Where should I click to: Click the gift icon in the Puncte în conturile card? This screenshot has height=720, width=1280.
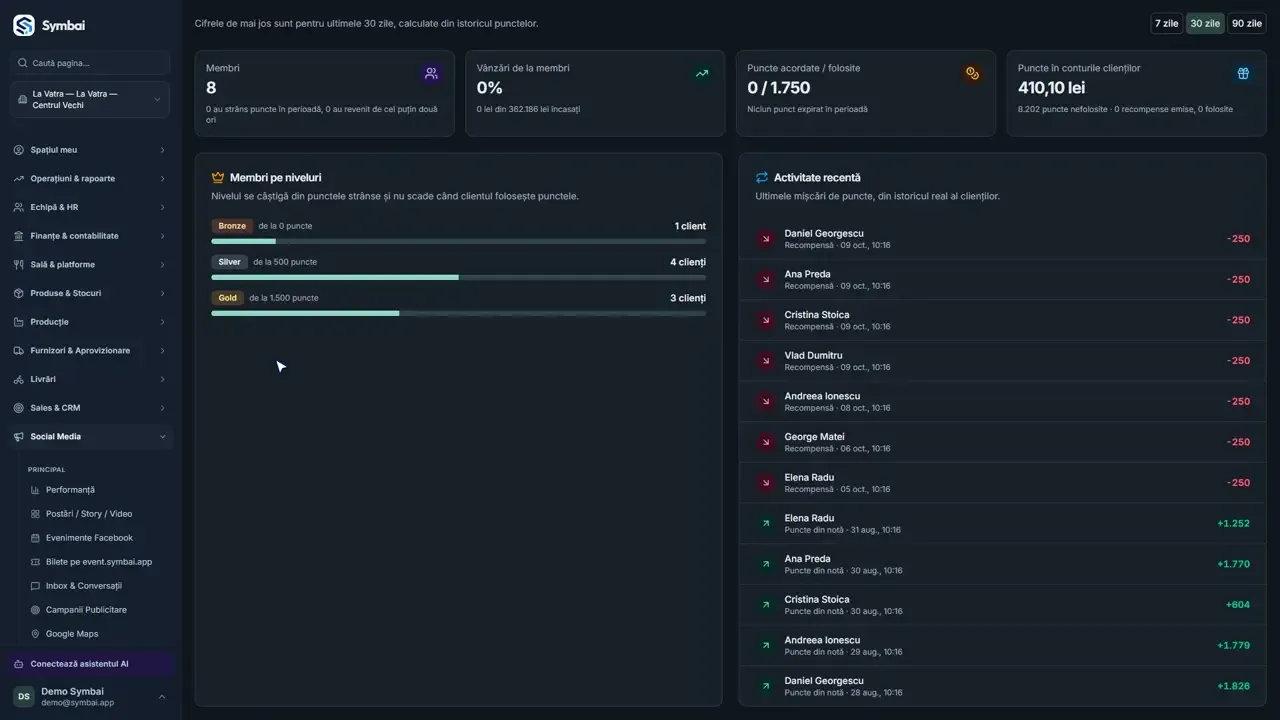[x=1243, y=73]
